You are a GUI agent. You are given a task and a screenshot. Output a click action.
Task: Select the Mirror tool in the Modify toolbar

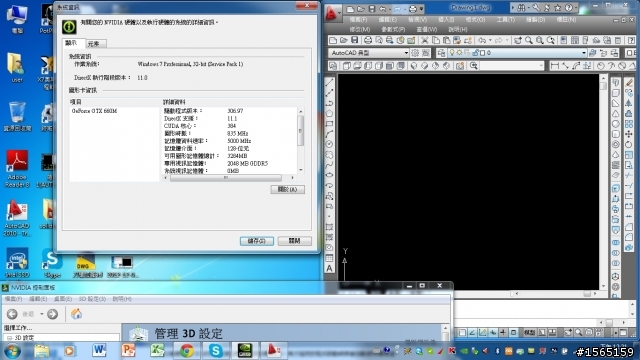click(629, 103)
